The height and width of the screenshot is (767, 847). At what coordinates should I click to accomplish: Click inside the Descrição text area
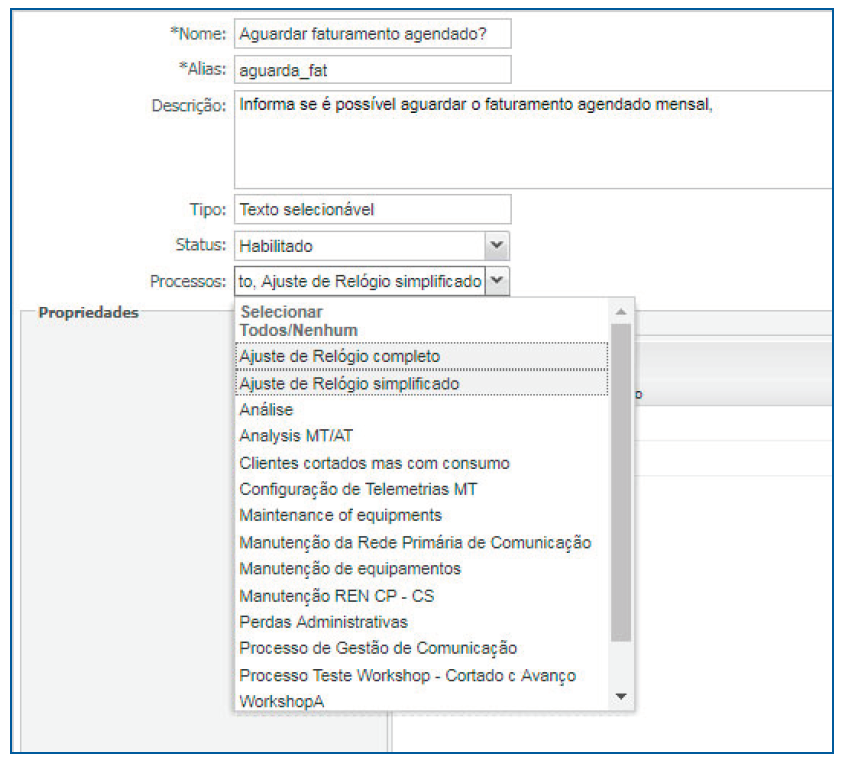(x=532, y=140)
